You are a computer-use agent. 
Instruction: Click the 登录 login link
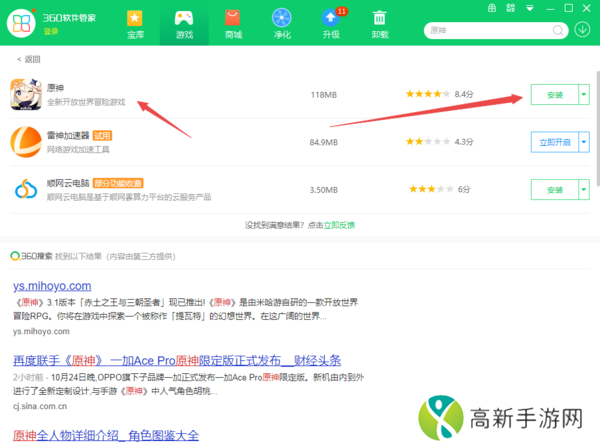51,31
